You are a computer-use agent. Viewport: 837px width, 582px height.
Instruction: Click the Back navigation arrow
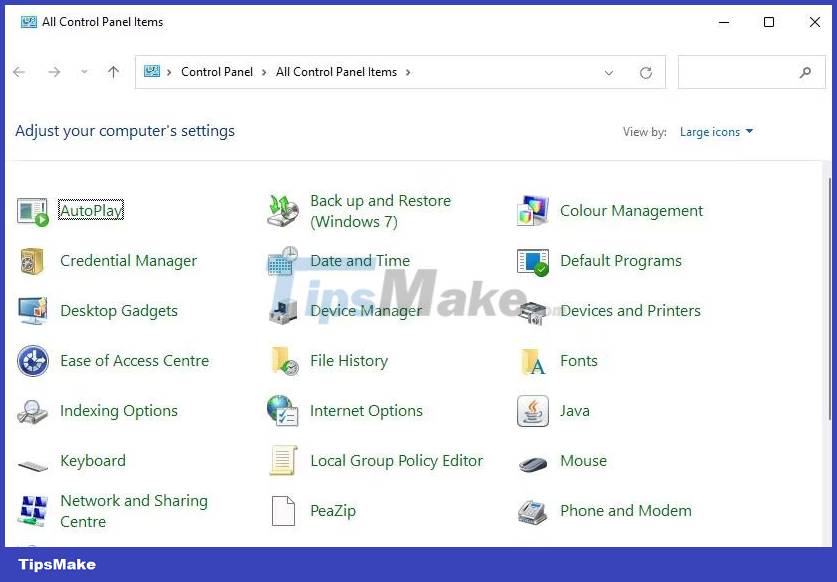tap(18, 72)
